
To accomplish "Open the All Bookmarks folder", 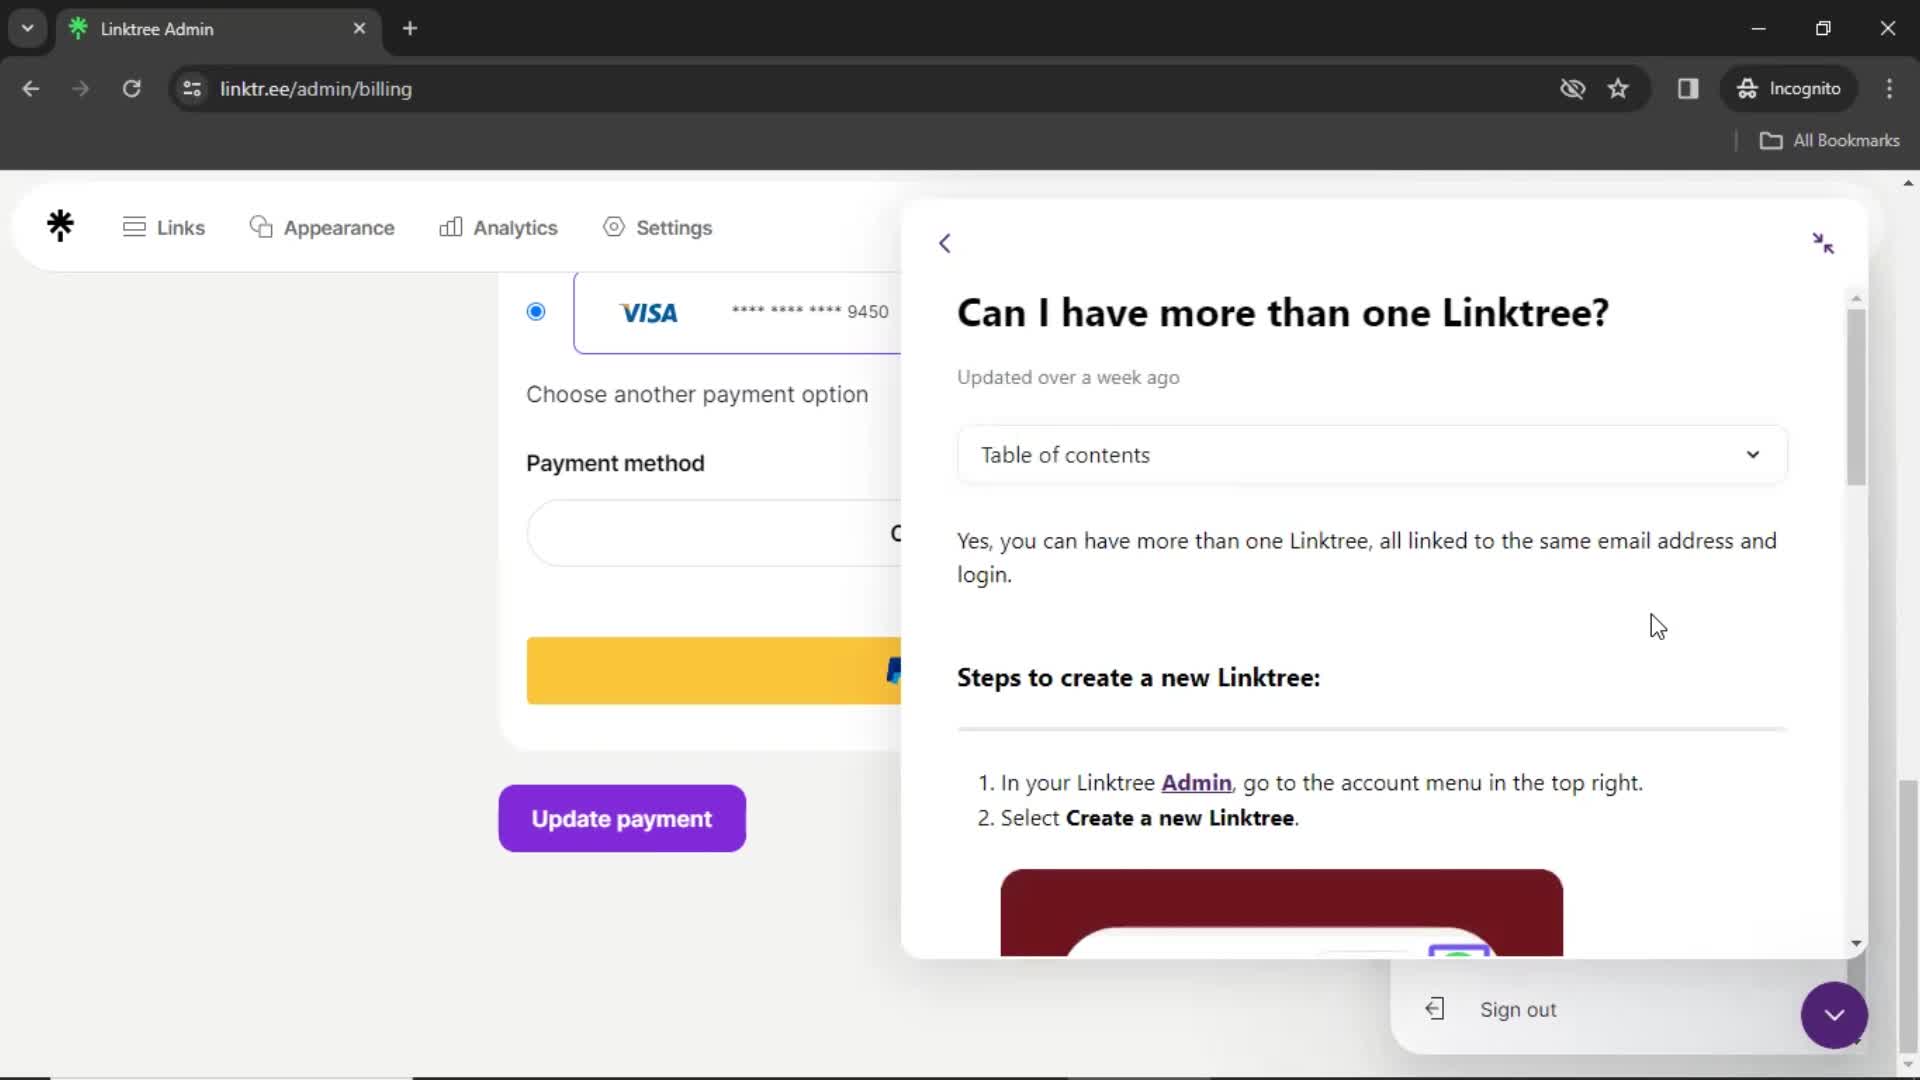I will click(x=1830, y=141).
